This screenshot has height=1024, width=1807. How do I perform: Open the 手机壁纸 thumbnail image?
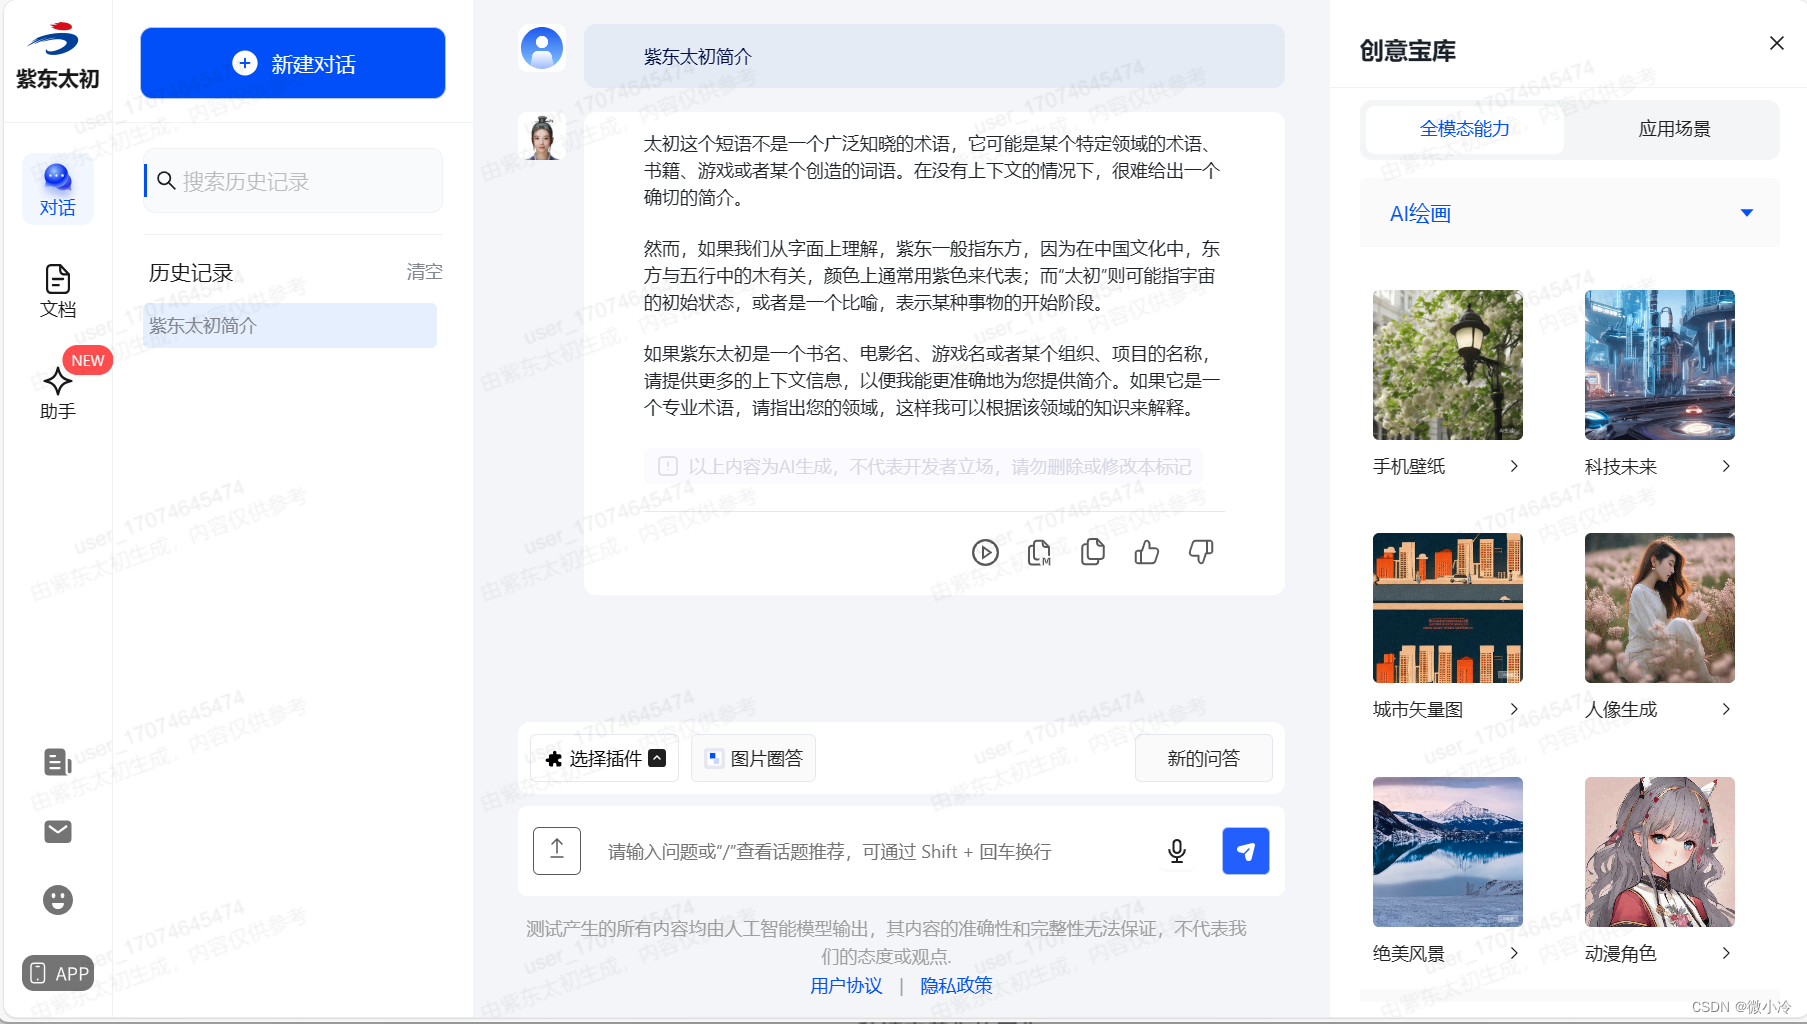[x=1448, y=365]
